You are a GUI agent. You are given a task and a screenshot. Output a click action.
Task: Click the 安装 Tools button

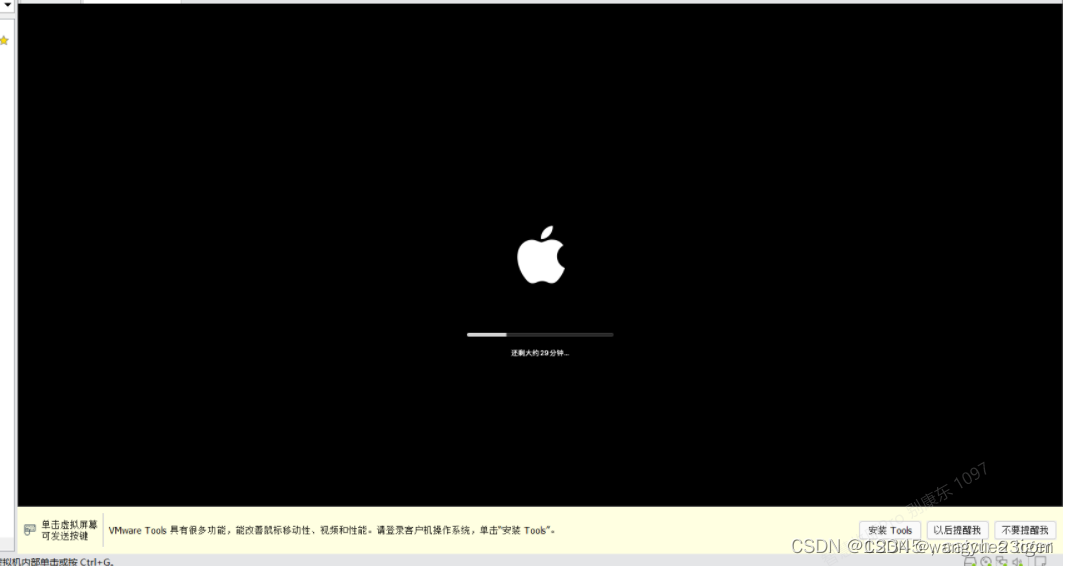890,530
